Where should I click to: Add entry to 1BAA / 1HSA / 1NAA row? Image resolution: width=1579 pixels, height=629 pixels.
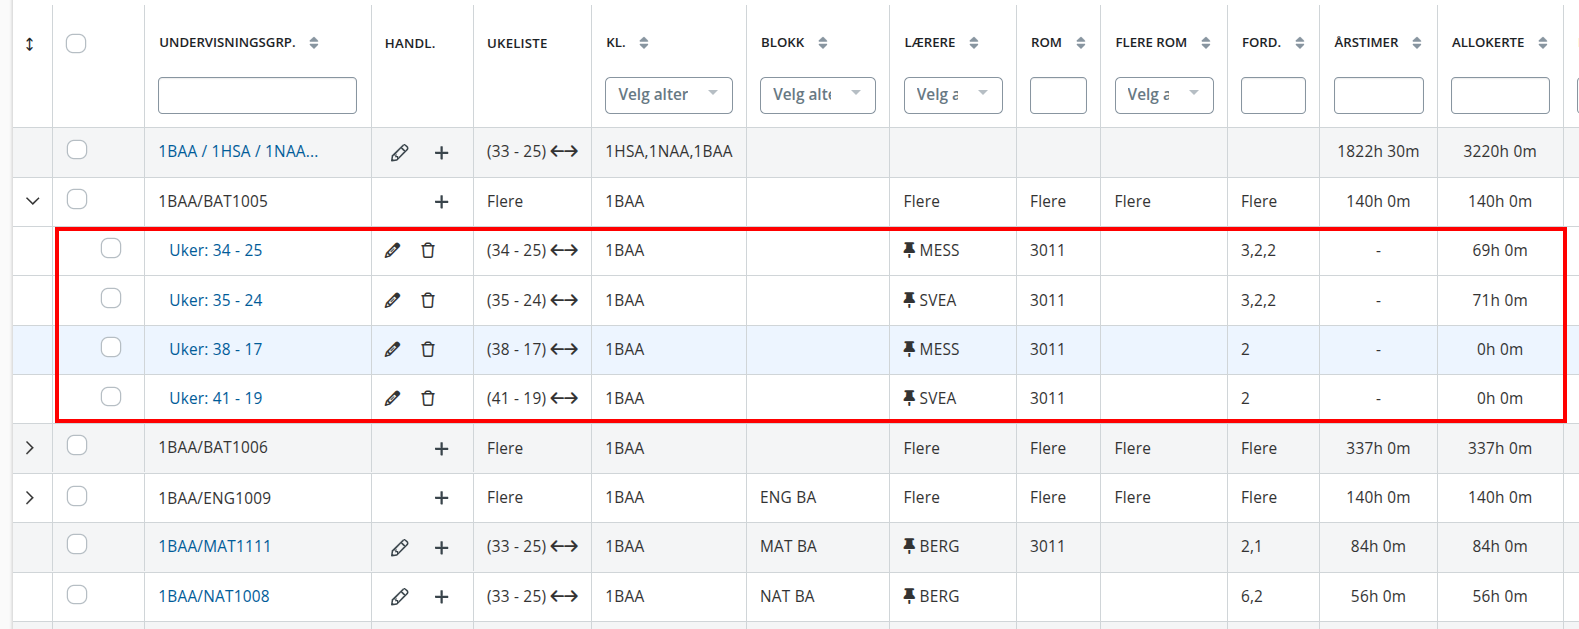[x=441, y=153]
